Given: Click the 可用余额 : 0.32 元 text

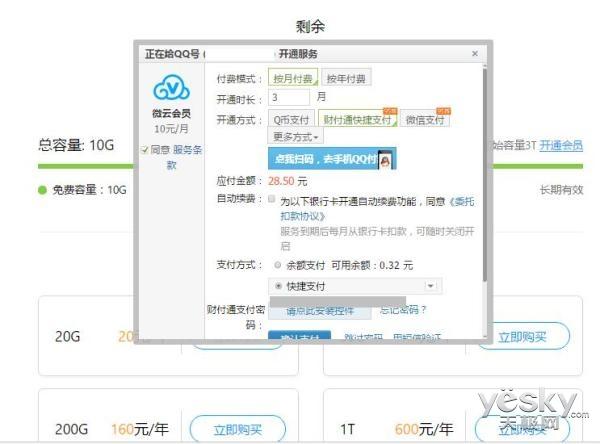Looking at the screenshot, I should coord(372,265).
